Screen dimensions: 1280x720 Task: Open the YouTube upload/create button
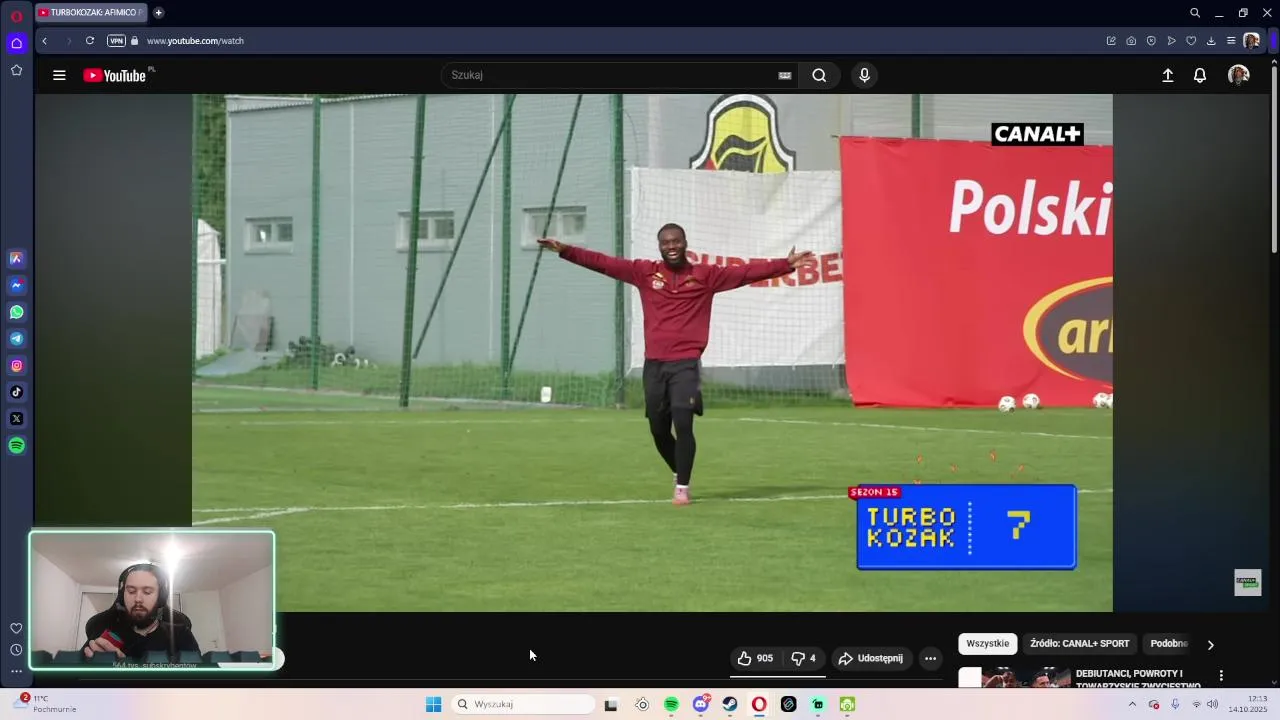1167,75
